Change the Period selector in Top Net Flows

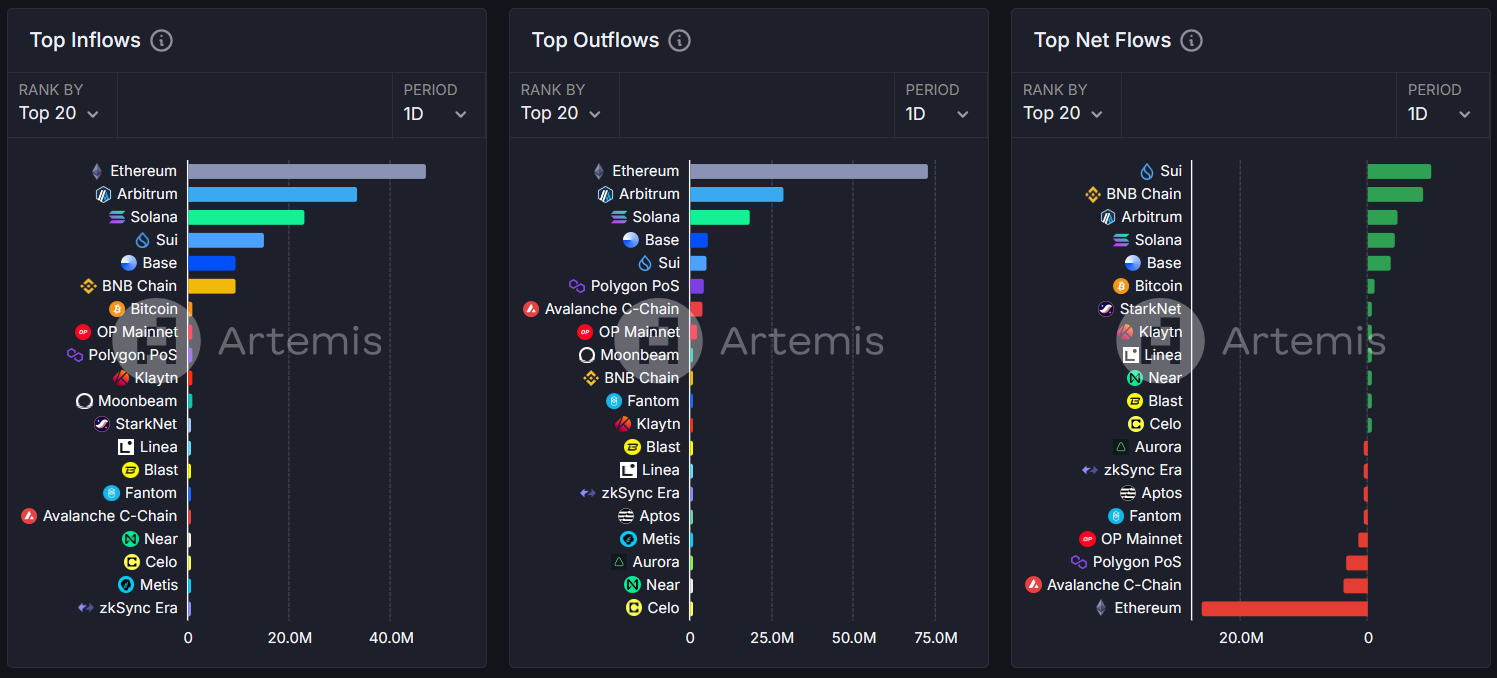1439,114
